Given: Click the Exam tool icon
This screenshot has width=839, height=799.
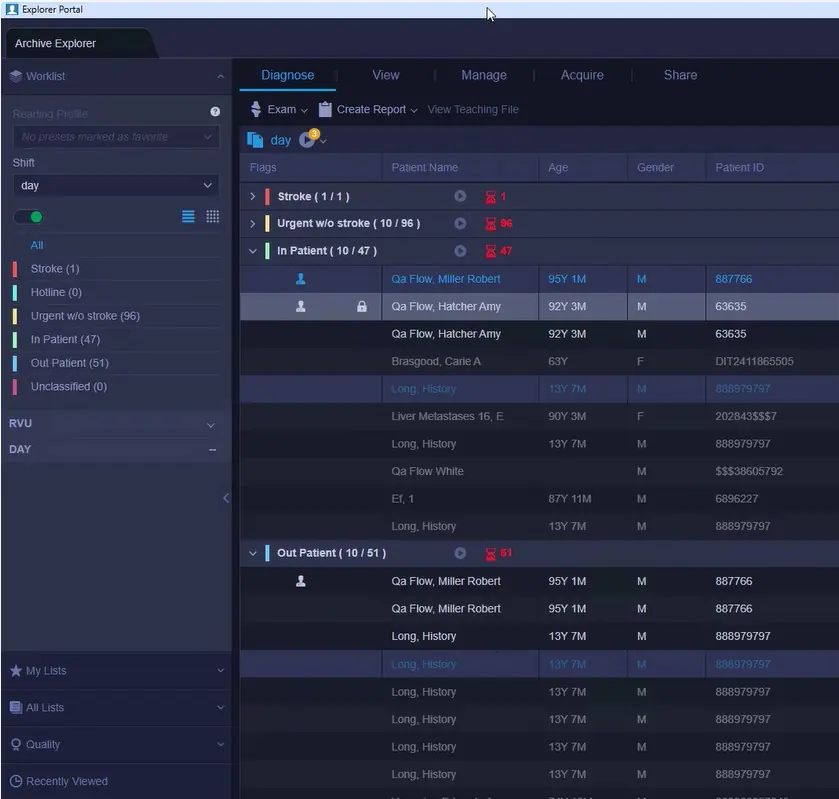Looking at the screenshot, I should point(256,109).
